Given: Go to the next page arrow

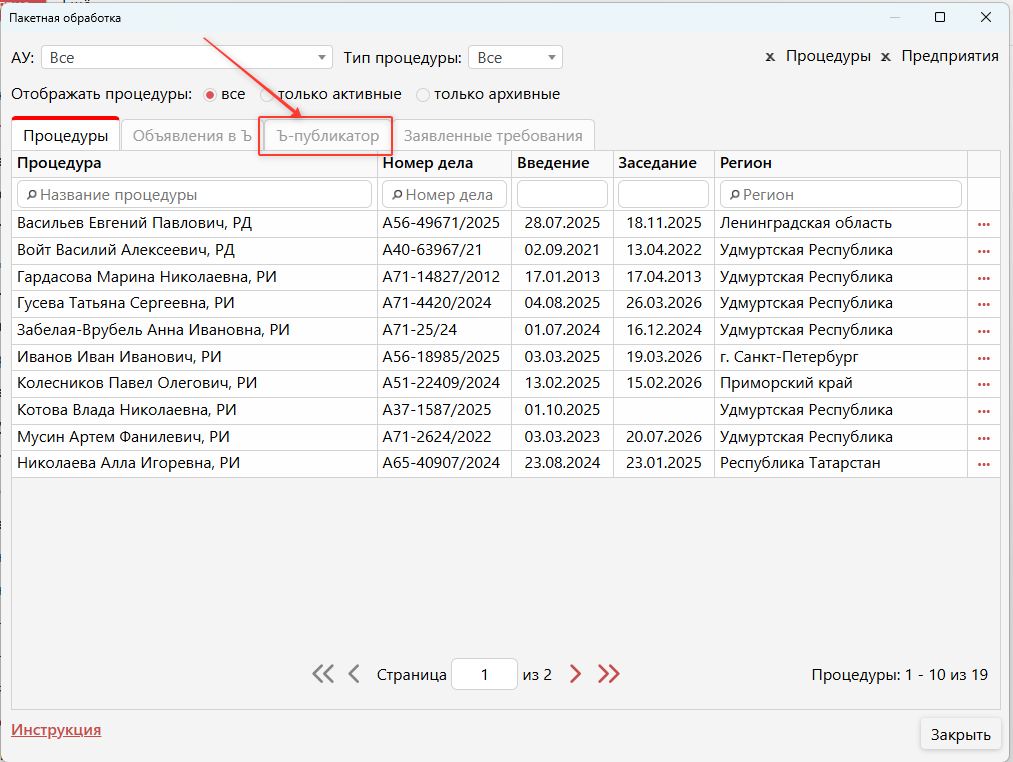Looking at the screenshot, I should point(575,674).
